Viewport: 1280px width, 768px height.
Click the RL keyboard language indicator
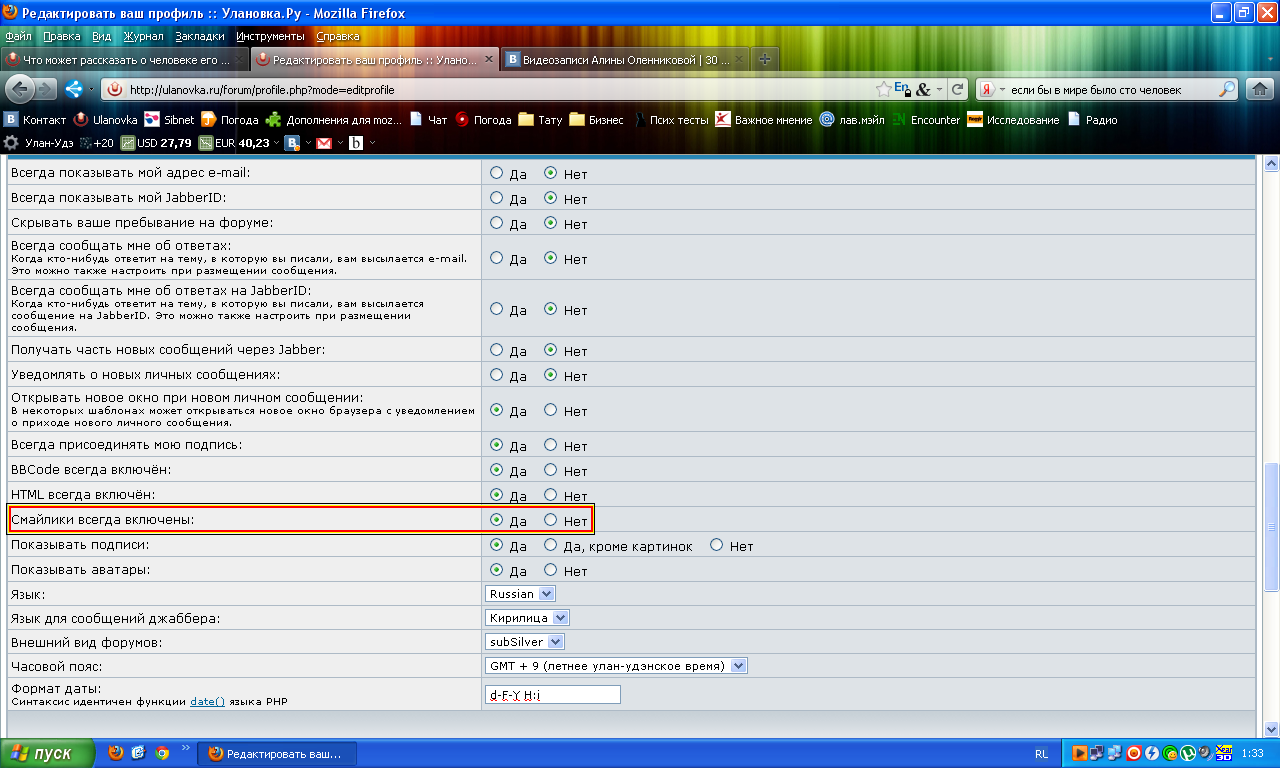[1041, 753]
